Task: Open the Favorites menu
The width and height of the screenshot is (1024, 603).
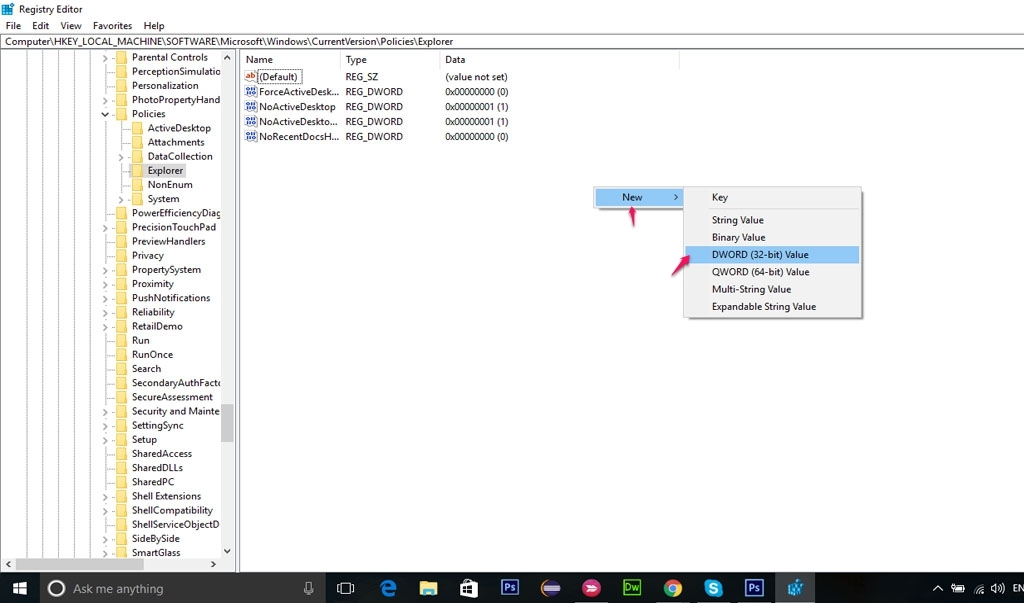Action: [x=112, y=25]
